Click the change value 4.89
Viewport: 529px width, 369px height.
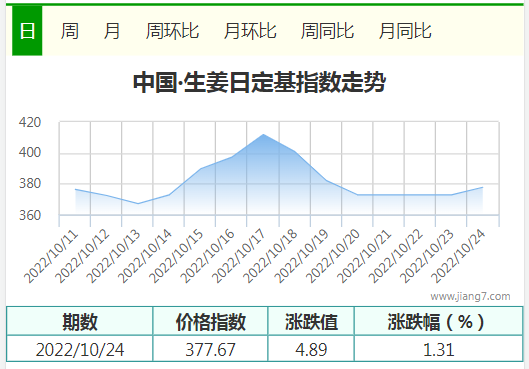pos(311,349)
